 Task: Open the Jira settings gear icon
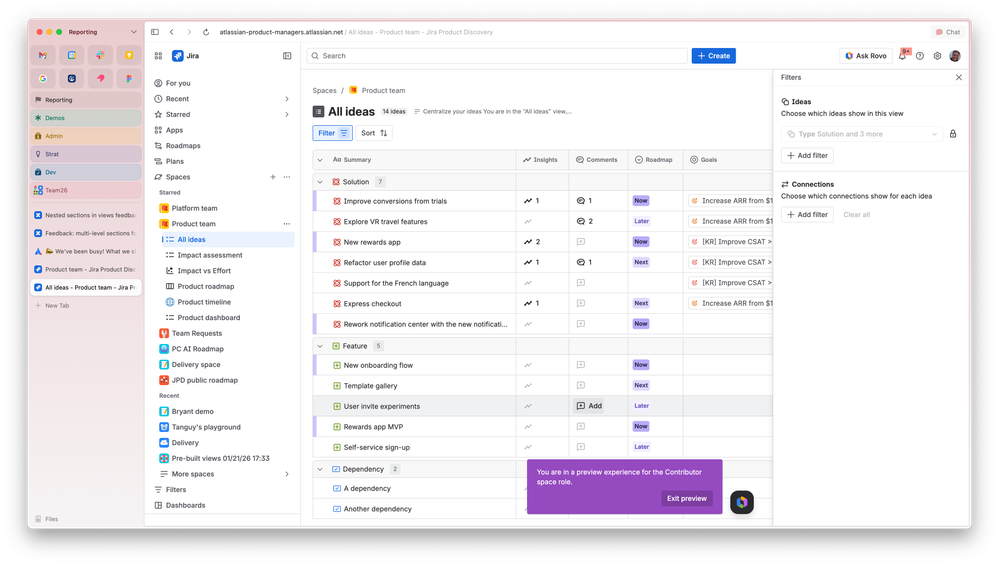(937, 56)
